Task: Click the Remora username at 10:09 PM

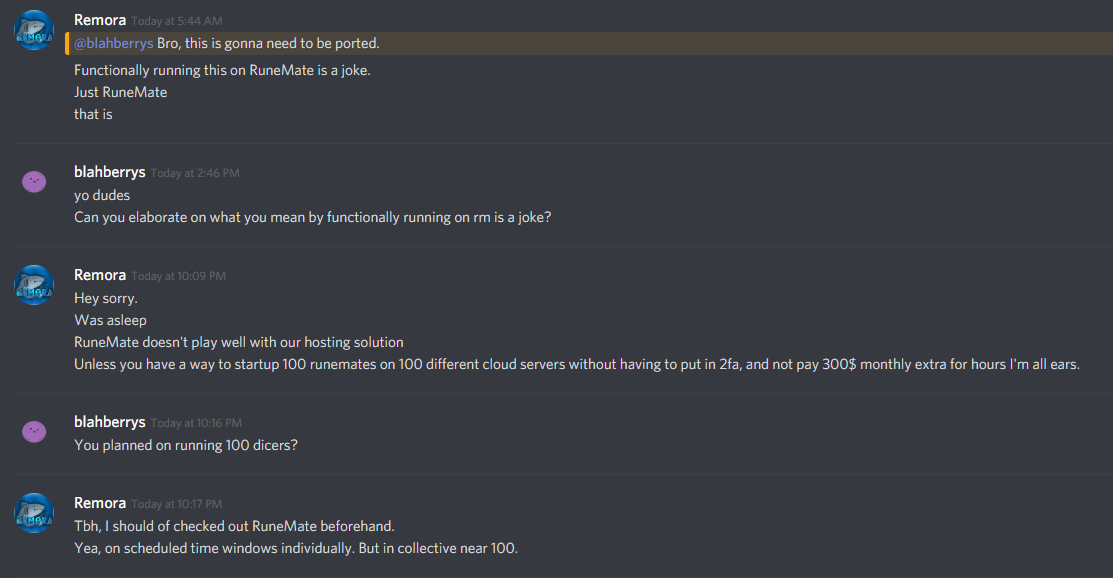Action: (x=100, y=275)
